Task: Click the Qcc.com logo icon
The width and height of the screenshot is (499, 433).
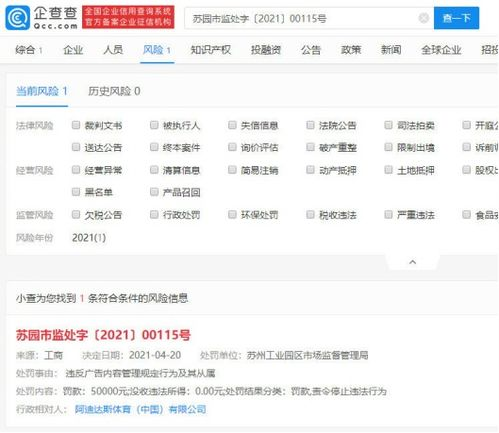Action: click(17, 18)
